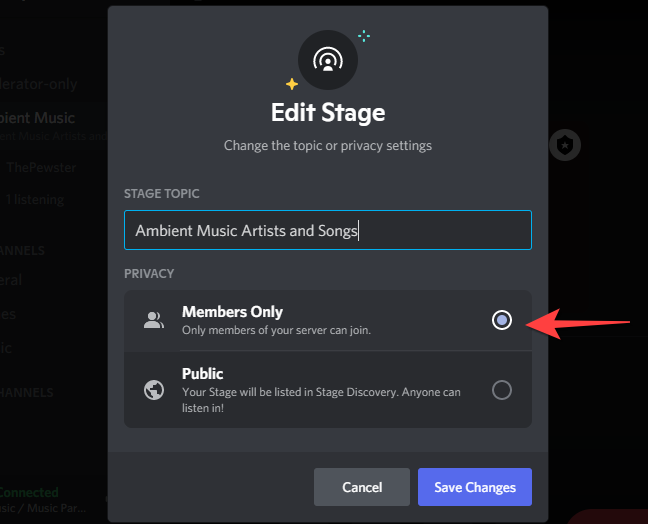Choose the Public privacy option label
Screen dimensions: 648x524
click(x=202, y=374)
